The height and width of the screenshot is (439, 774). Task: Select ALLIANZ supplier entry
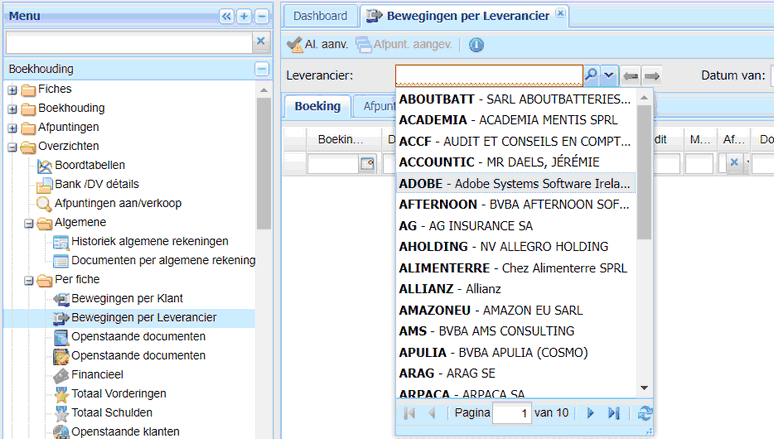[515, 289]
